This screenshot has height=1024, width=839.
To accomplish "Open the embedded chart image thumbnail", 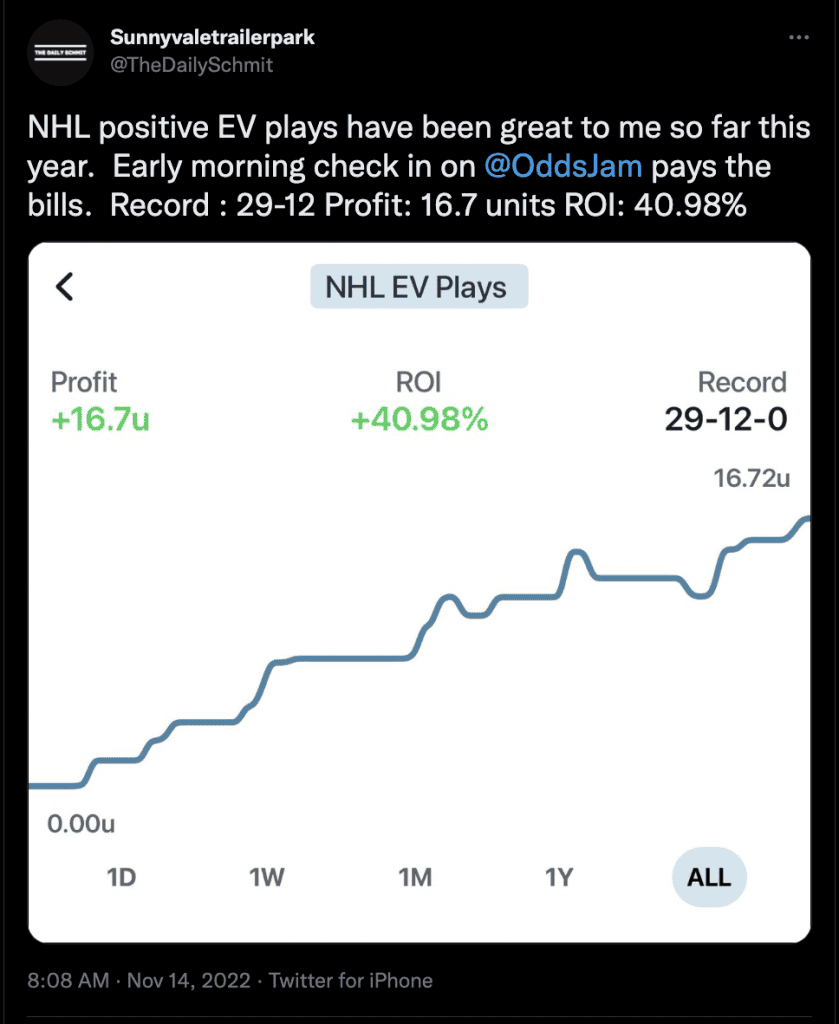I will [x=419, y=592].
